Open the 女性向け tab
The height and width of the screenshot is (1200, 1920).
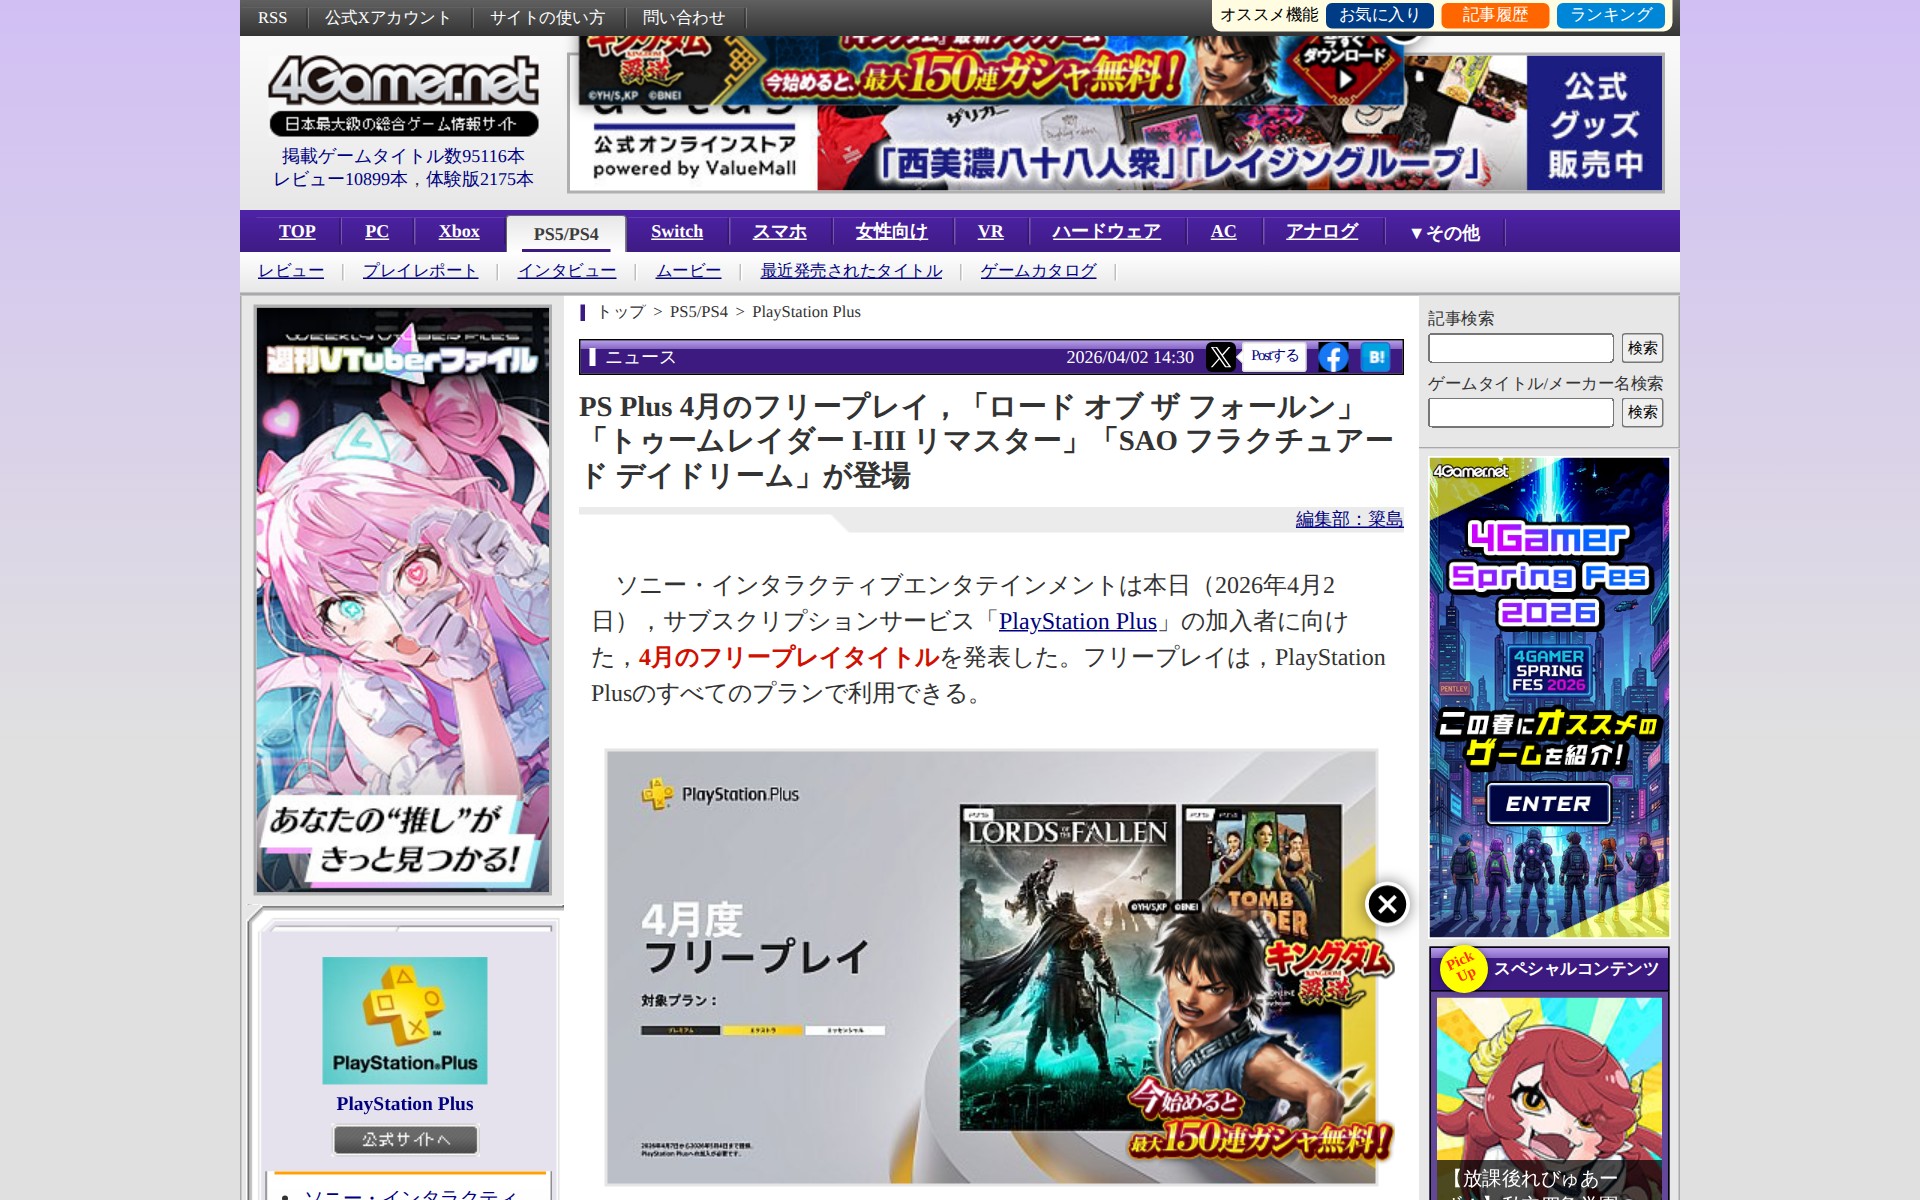click(892, 232)
